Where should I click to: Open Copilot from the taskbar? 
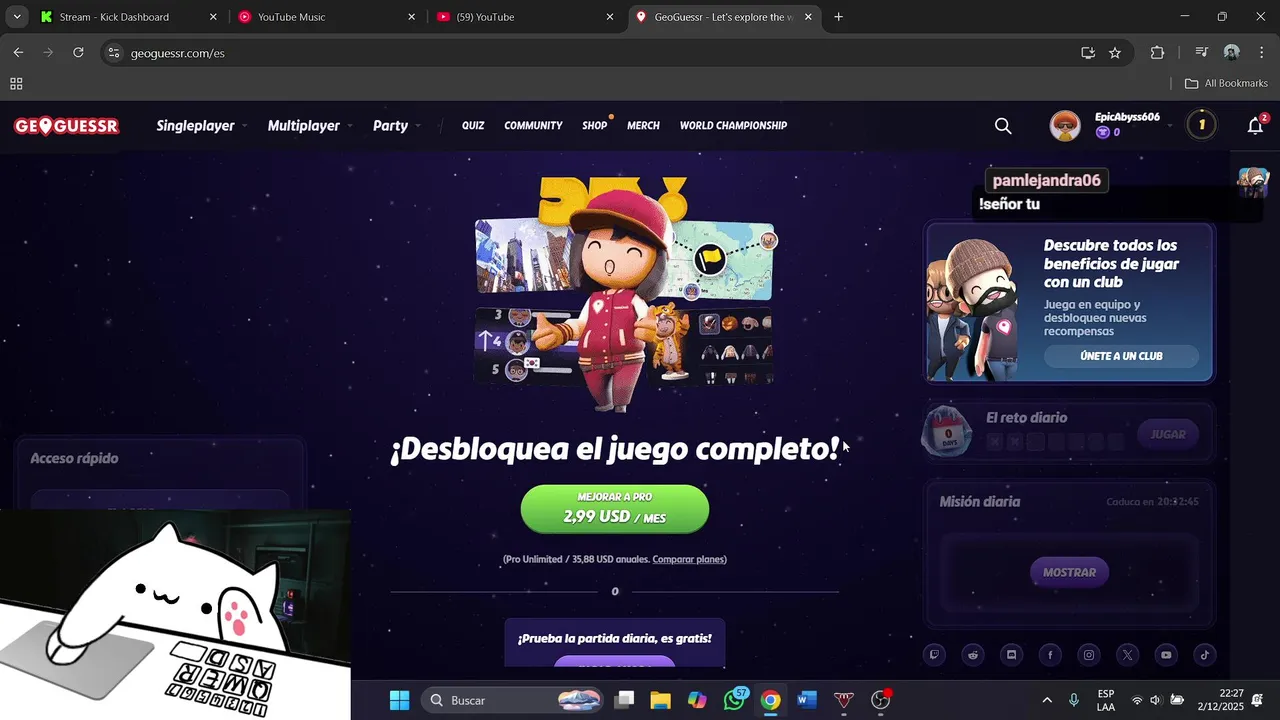697,700
